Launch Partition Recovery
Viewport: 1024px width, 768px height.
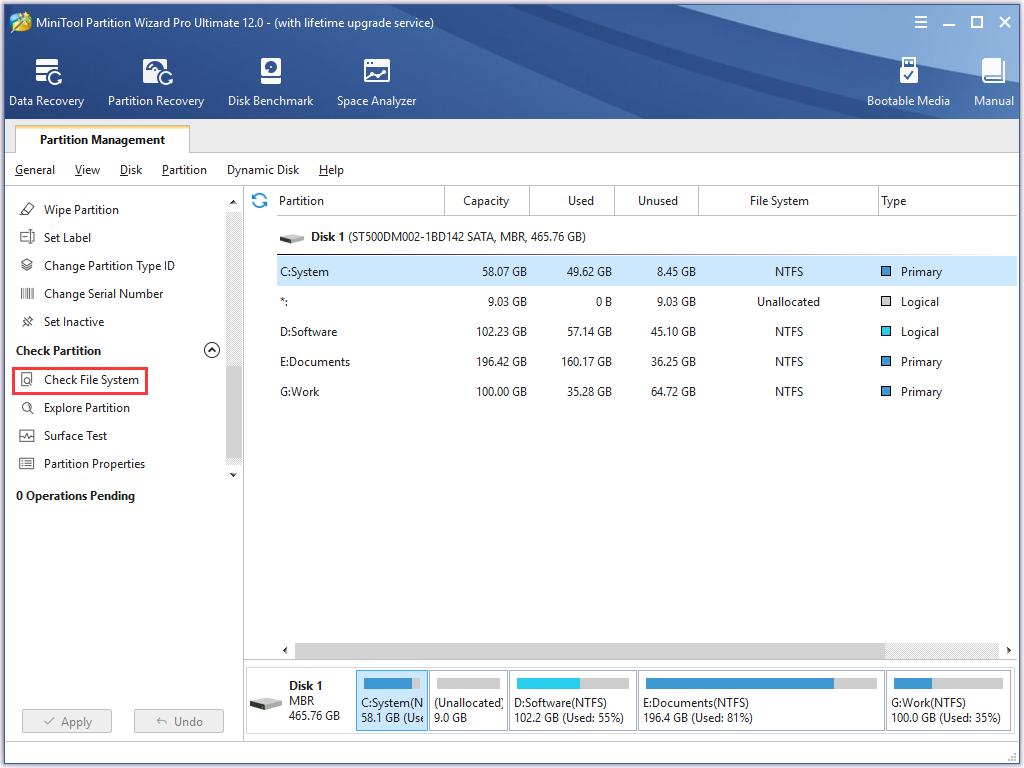(x=156, y=83)
